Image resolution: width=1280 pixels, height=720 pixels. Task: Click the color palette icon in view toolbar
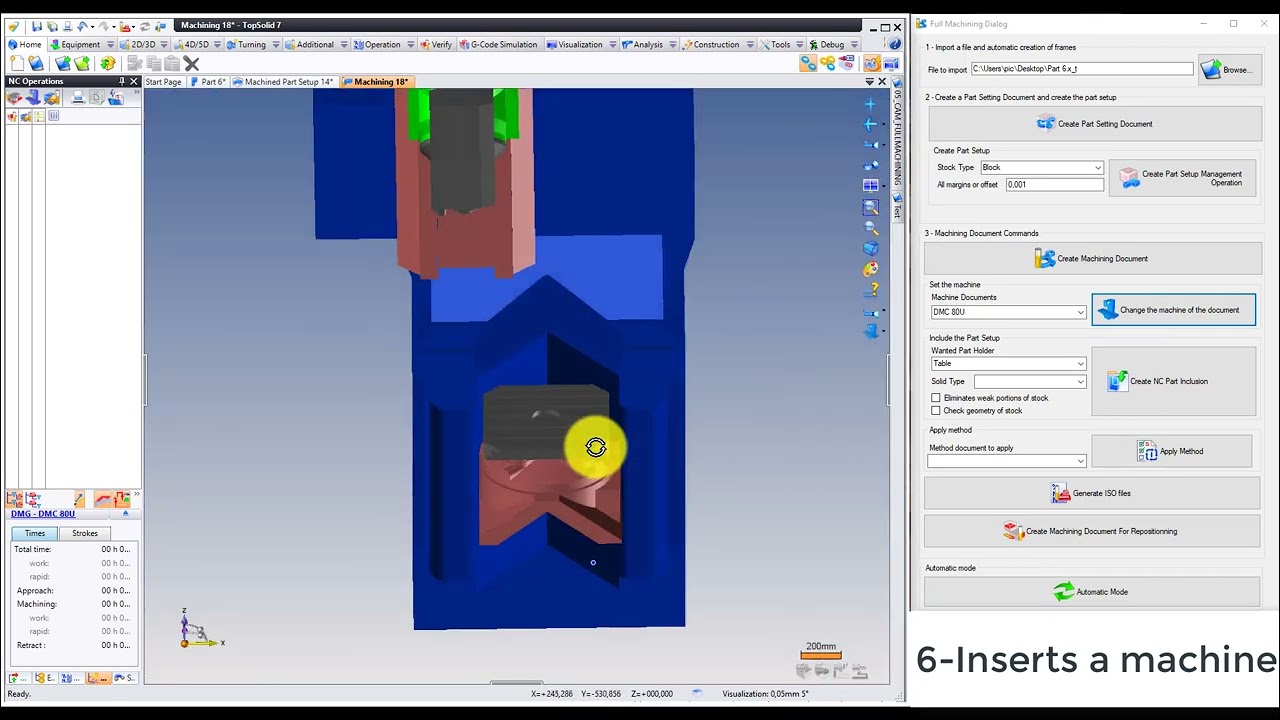(871, 270)
